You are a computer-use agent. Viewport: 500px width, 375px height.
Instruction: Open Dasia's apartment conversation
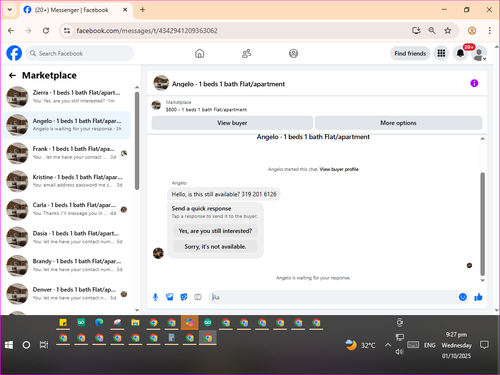point(67,237)
